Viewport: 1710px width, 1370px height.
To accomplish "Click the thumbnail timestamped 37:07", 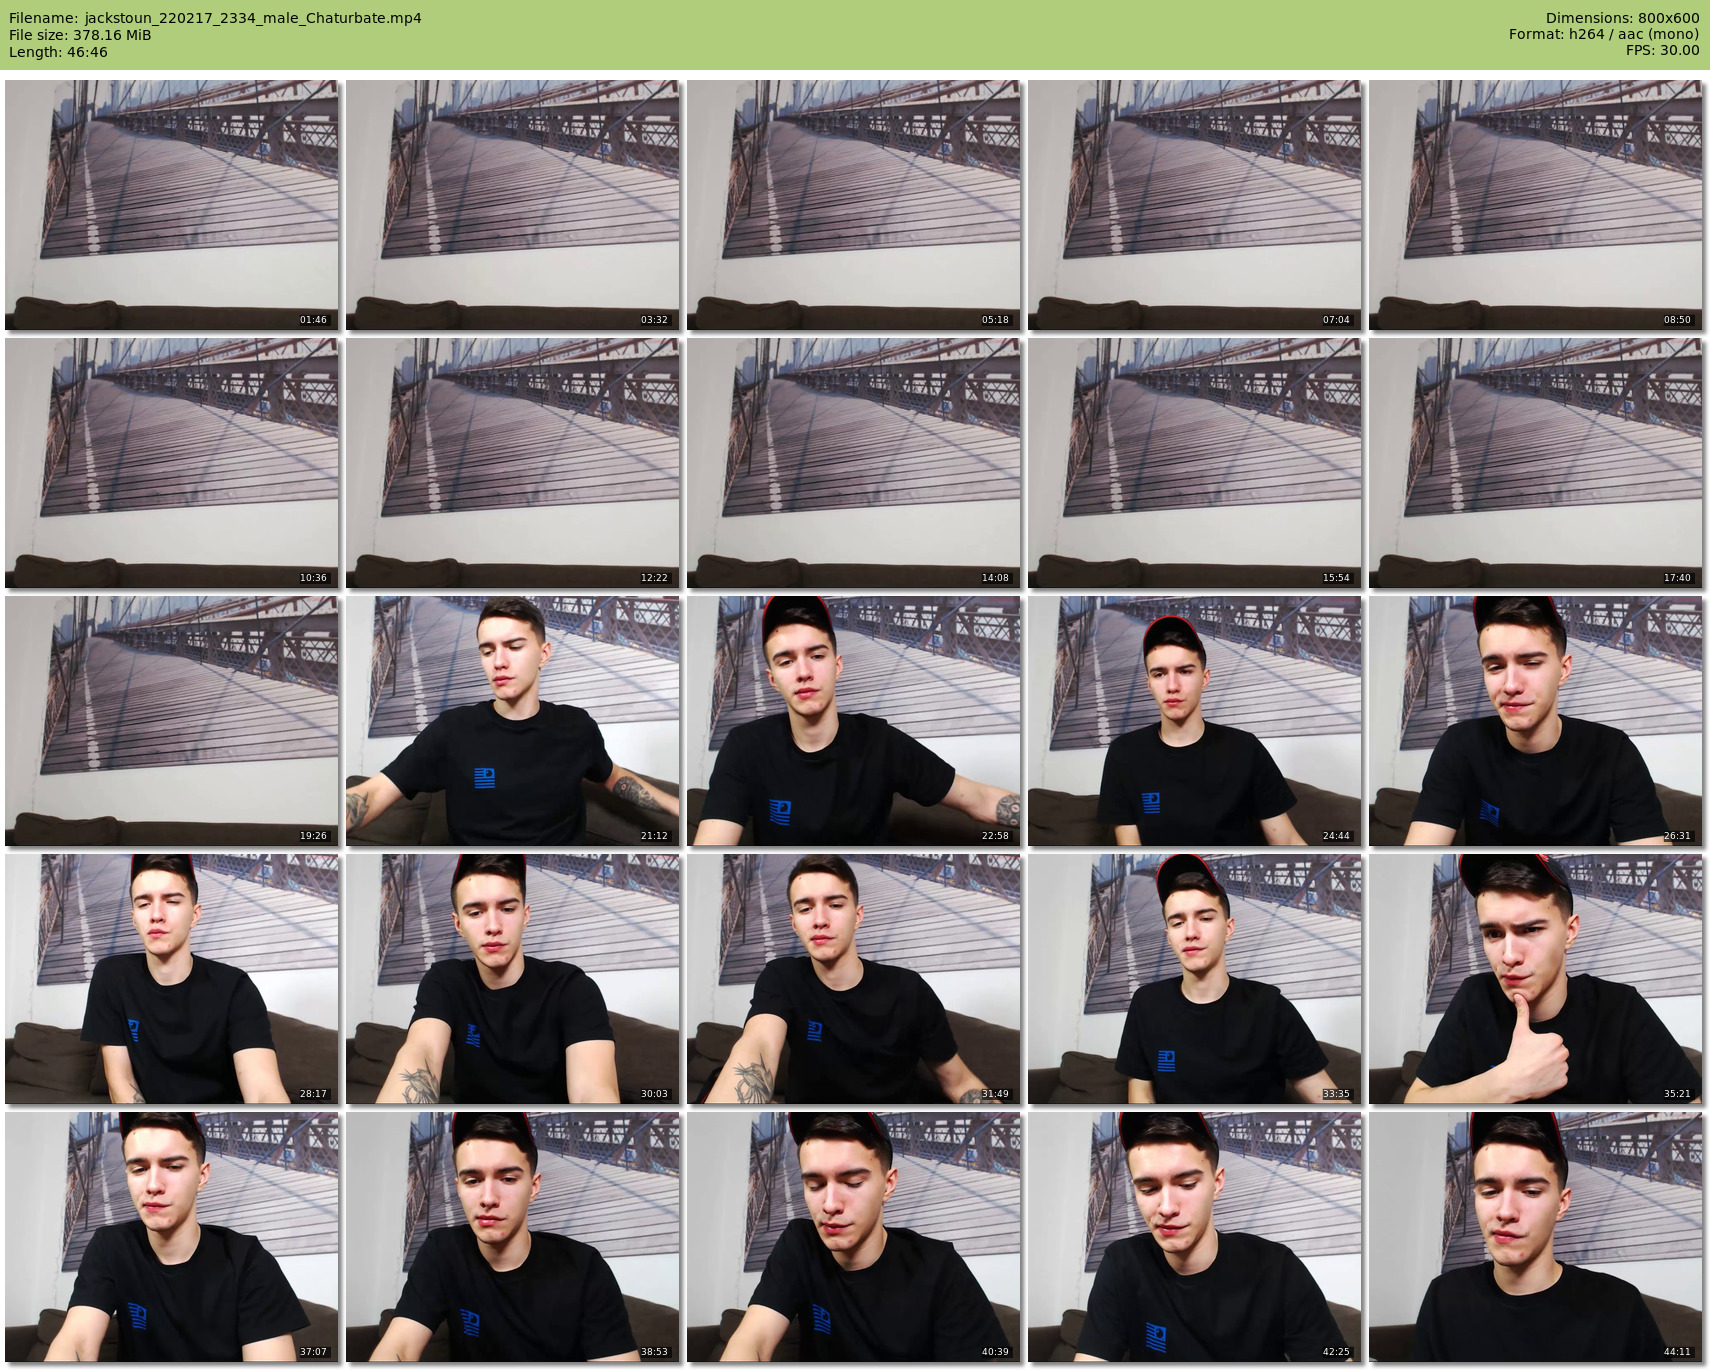I will [171, 1237].
